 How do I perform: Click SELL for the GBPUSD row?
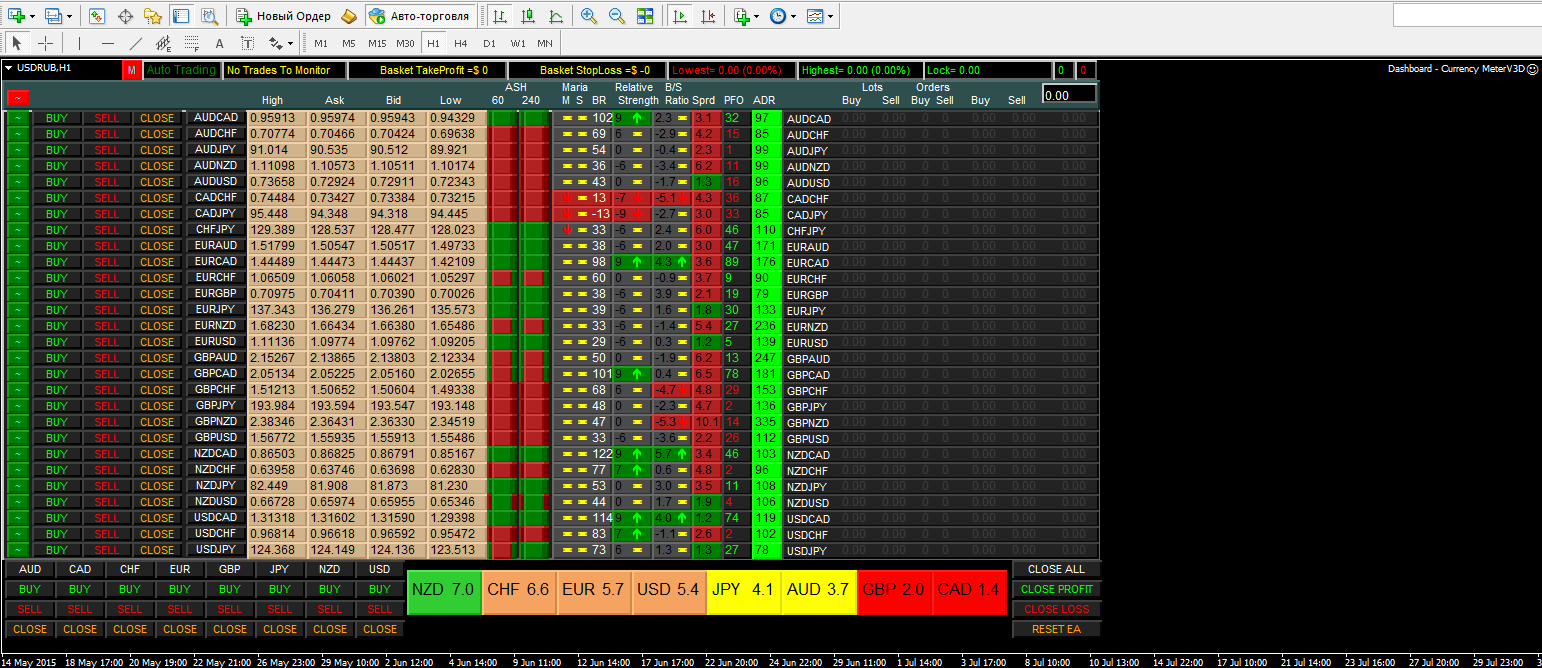[x=107, y=438]
